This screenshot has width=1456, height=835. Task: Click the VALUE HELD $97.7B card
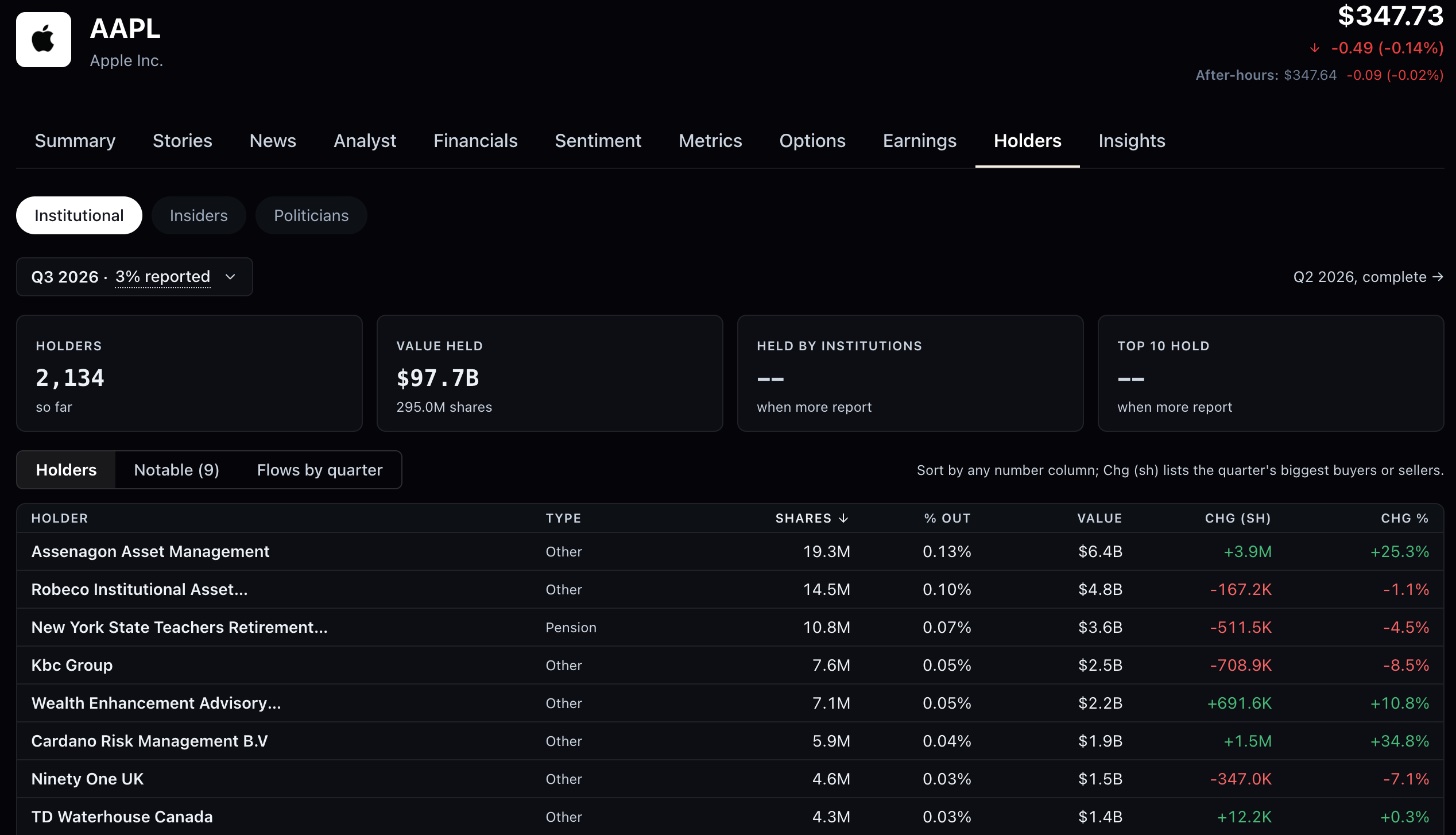coord(550,374)
